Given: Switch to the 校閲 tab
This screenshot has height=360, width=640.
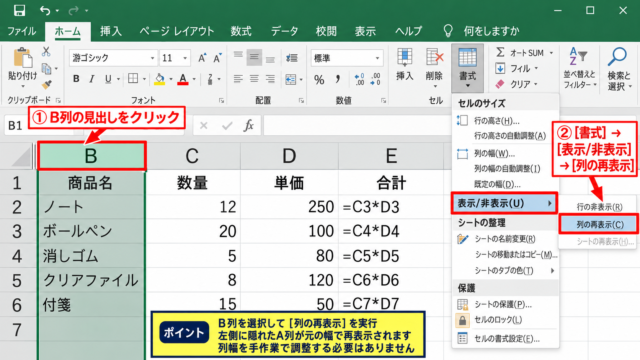Looking at the screenshot, I should click(x=326, y=31).
